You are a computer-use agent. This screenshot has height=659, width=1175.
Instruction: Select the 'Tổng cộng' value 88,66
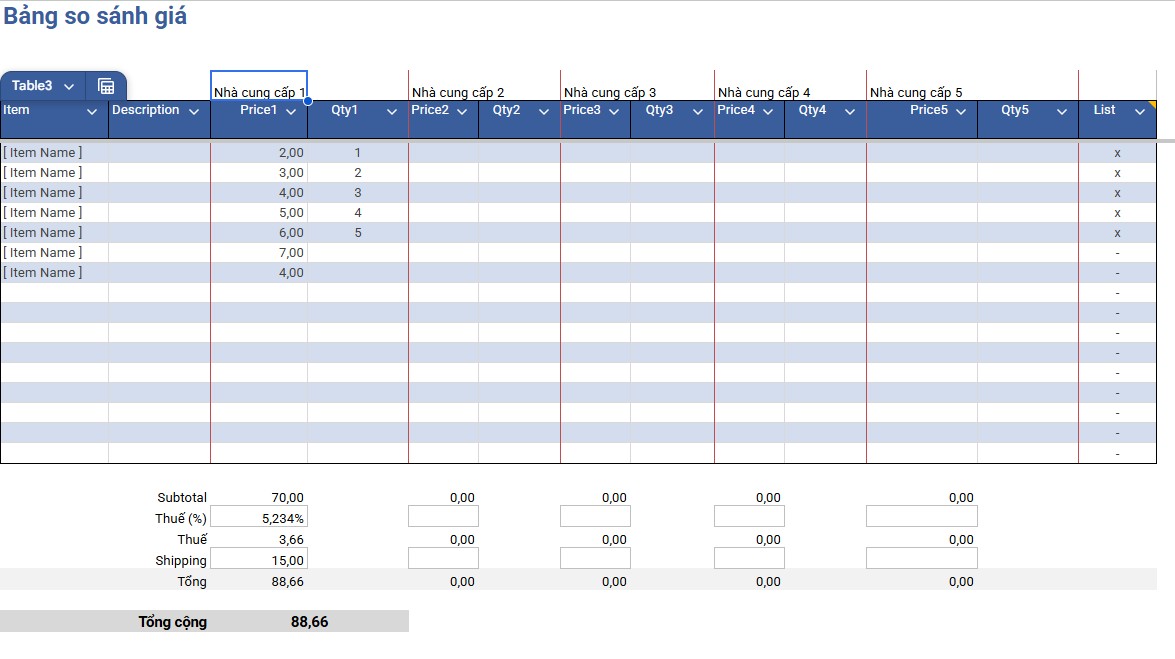click(x=309, y=622)
